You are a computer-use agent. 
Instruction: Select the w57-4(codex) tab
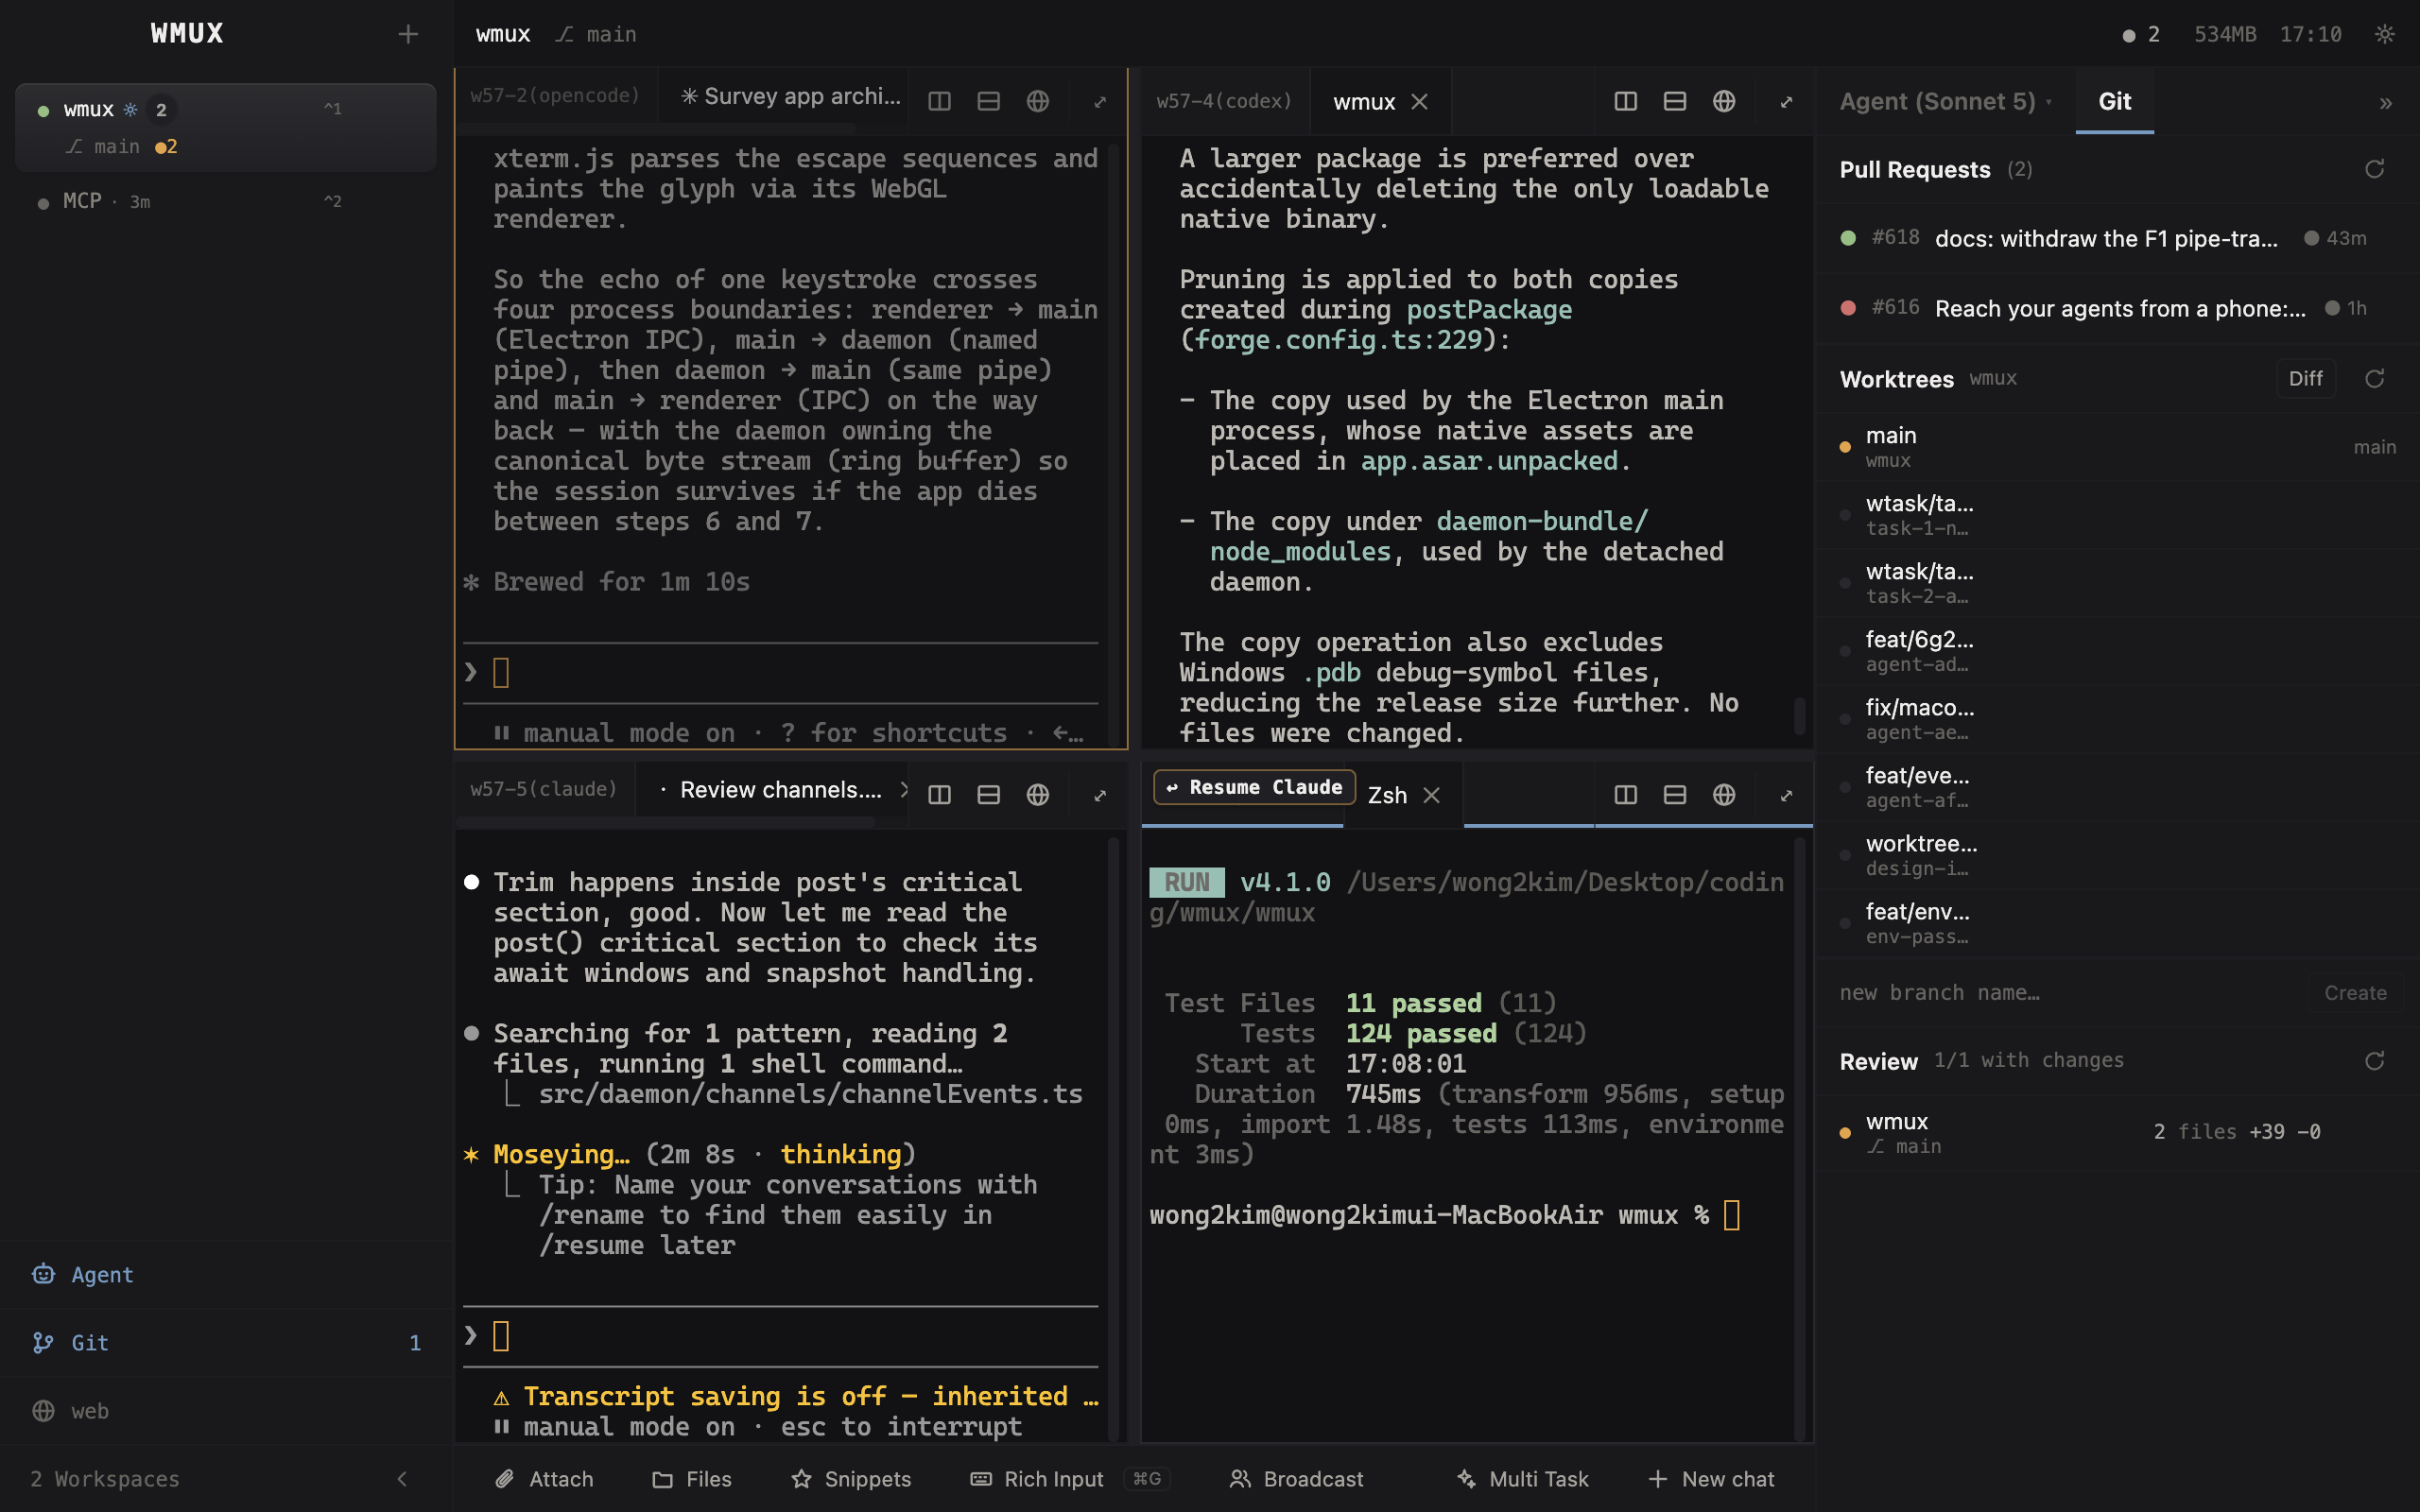[x=1224, y=101]
